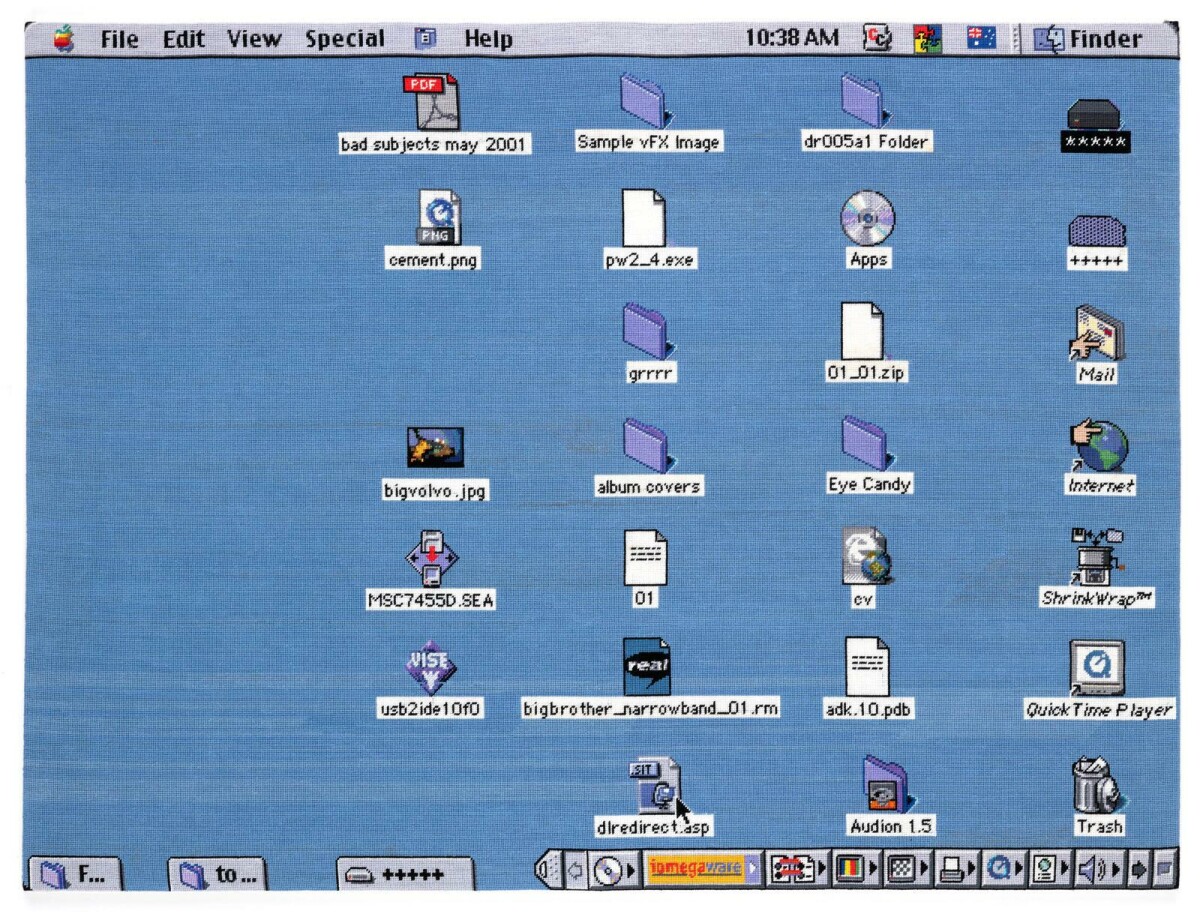Open the Apple menu
This screenshot has width=1200, height=917.
coord(64,40)
